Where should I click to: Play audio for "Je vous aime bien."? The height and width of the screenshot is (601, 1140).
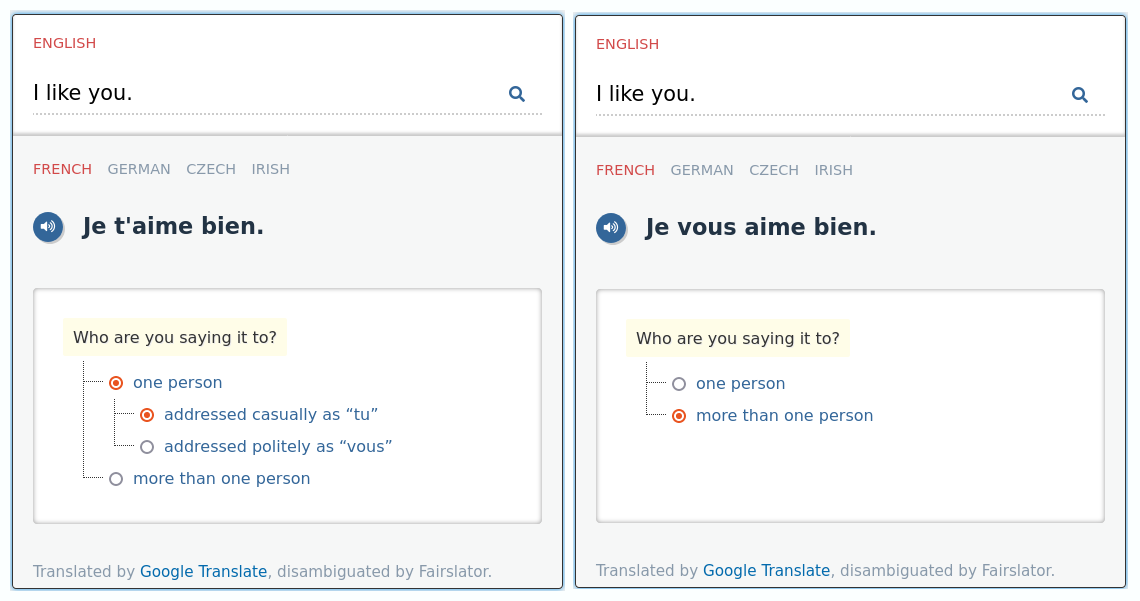(611, 228)
